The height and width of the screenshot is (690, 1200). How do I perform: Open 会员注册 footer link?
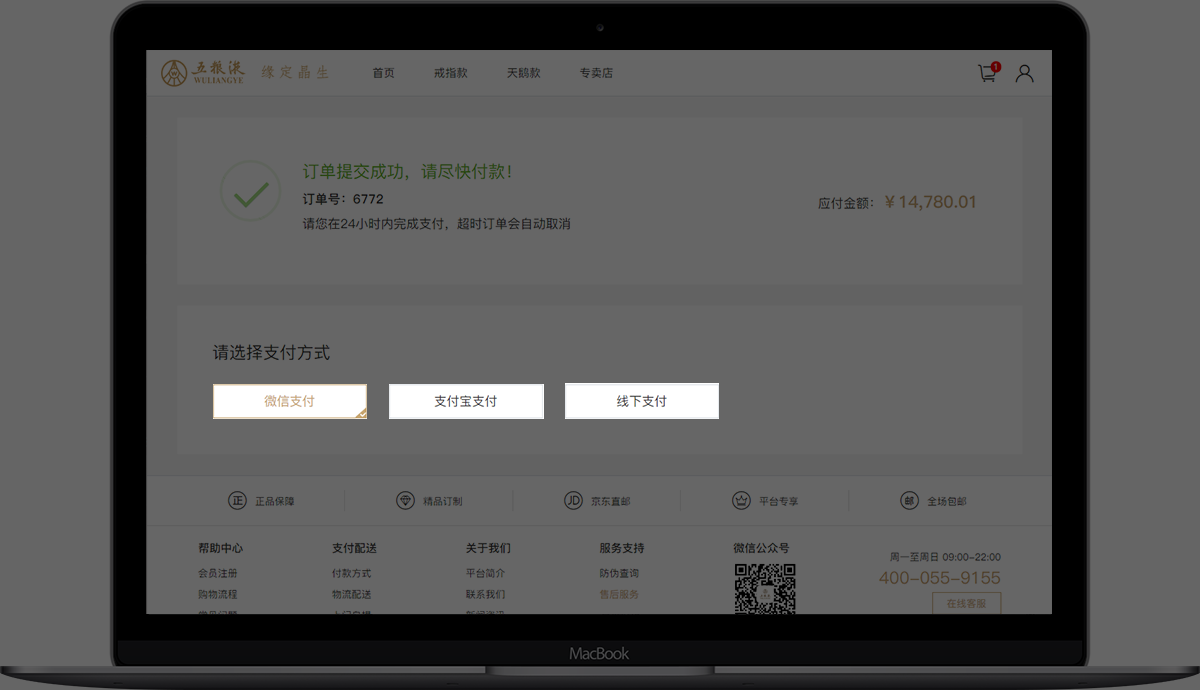(x=218, y=574)
